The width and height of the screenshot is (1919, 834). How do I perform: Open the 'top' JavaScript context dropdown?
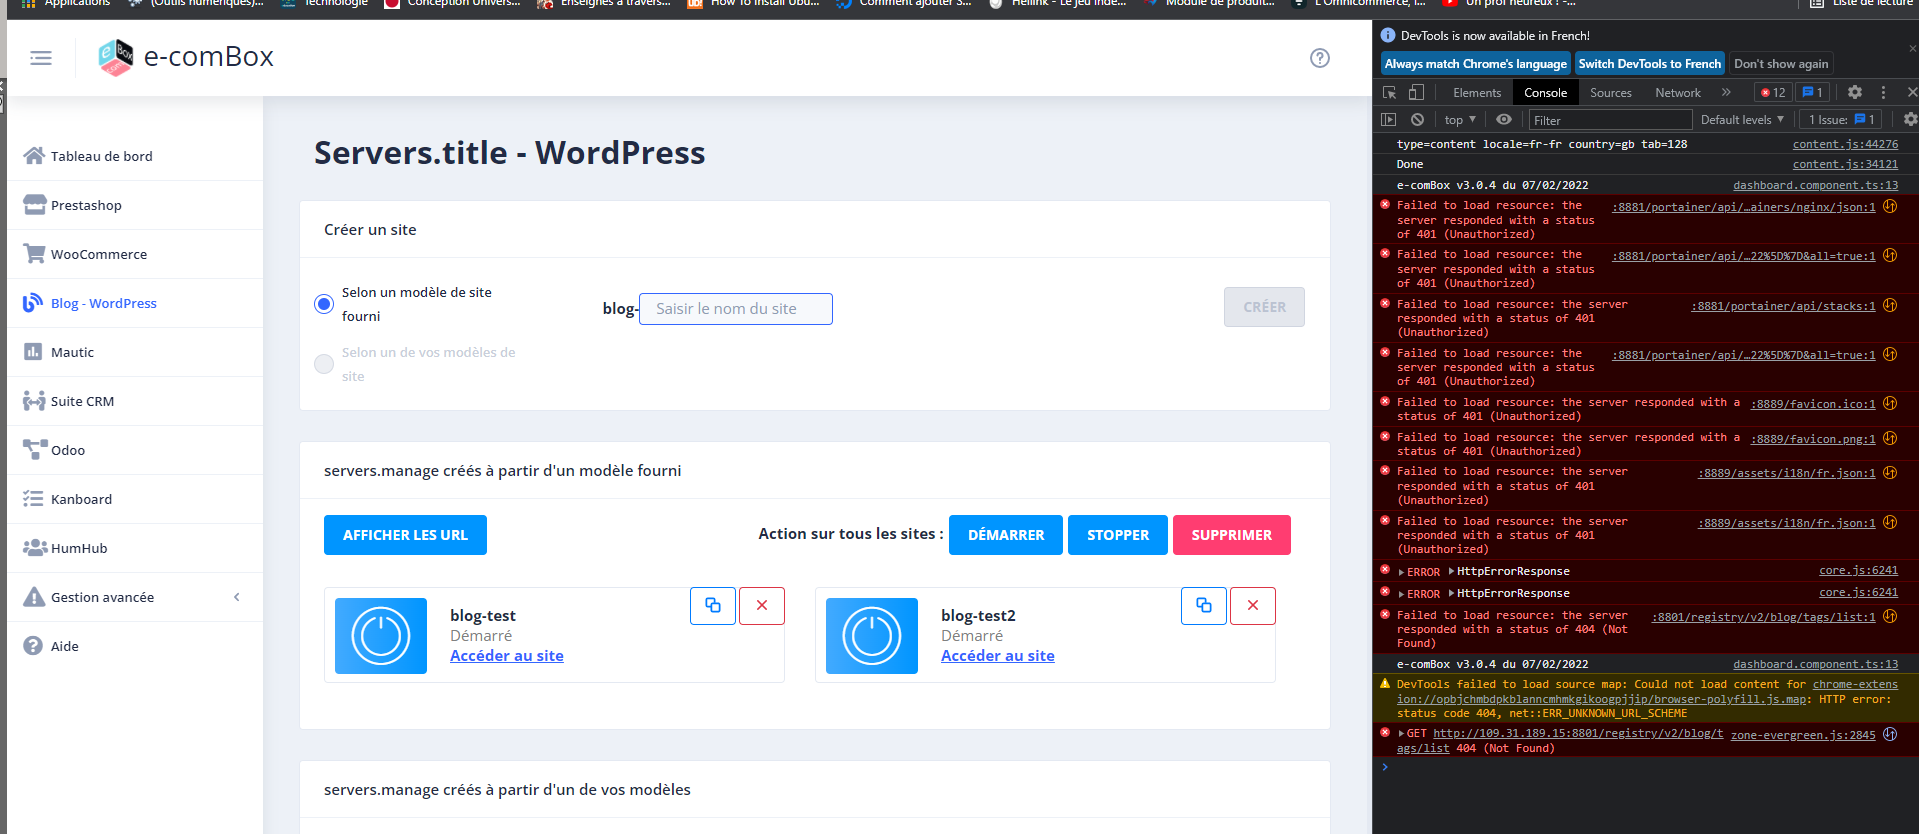[x=1460, y=120]
